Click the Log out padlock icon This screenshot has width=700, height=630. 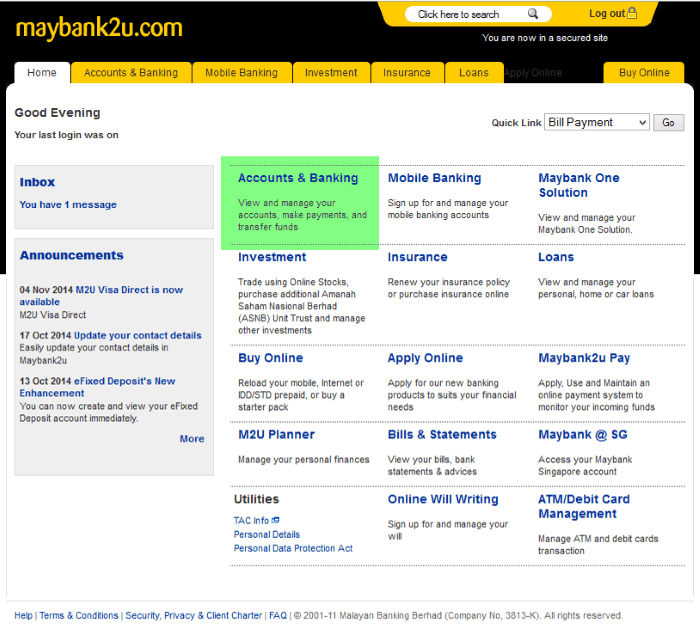(x=632, y=13)
